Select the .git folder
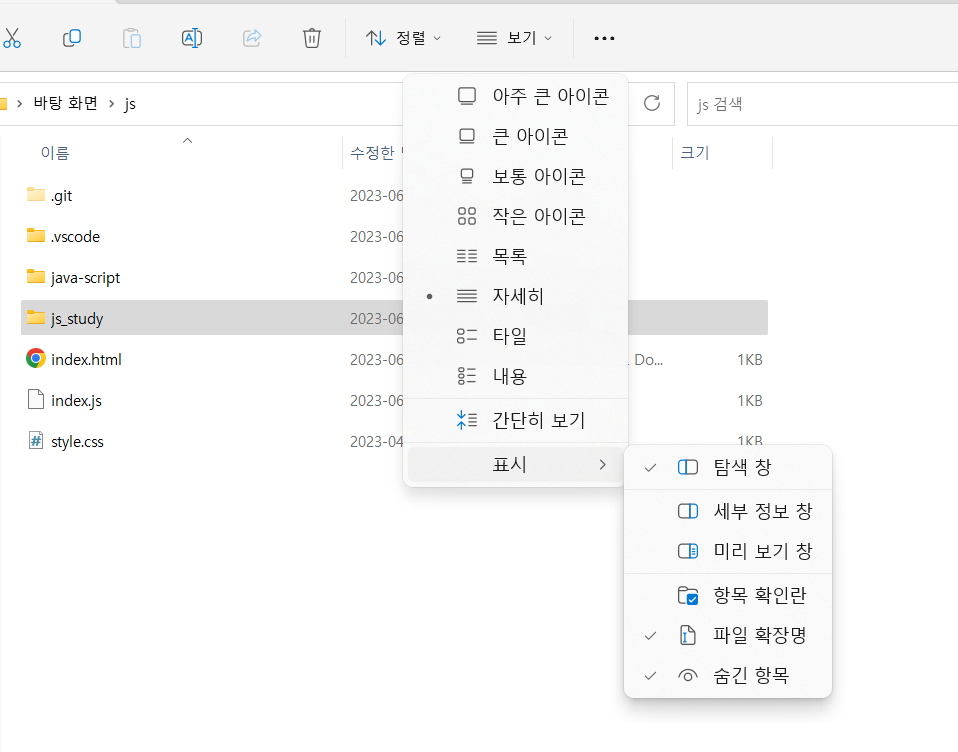958x752 pixels. 61,195
